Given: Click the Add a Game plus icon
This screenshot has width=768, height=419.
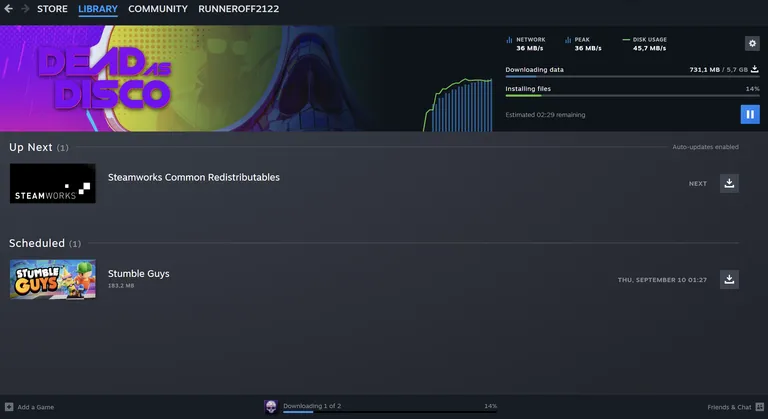Looking at the screenshot, I should 9,407.
